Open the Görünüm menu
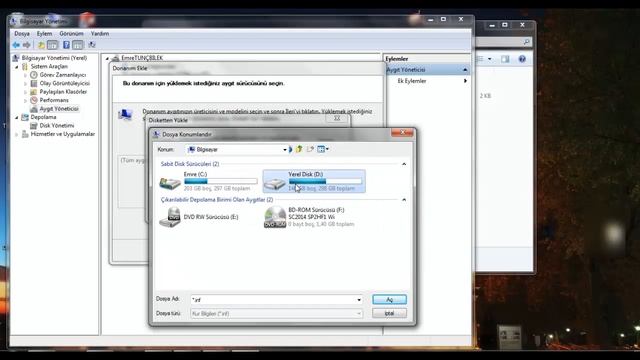This screenshot has width=640, height=360. point(71,33)
